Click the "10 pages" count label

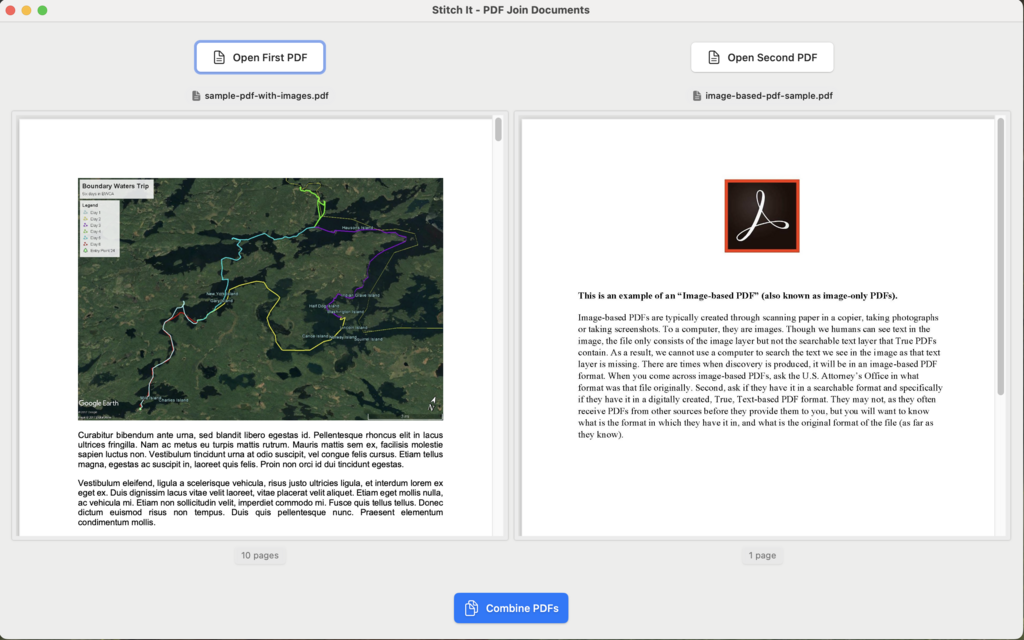[260, 555]
